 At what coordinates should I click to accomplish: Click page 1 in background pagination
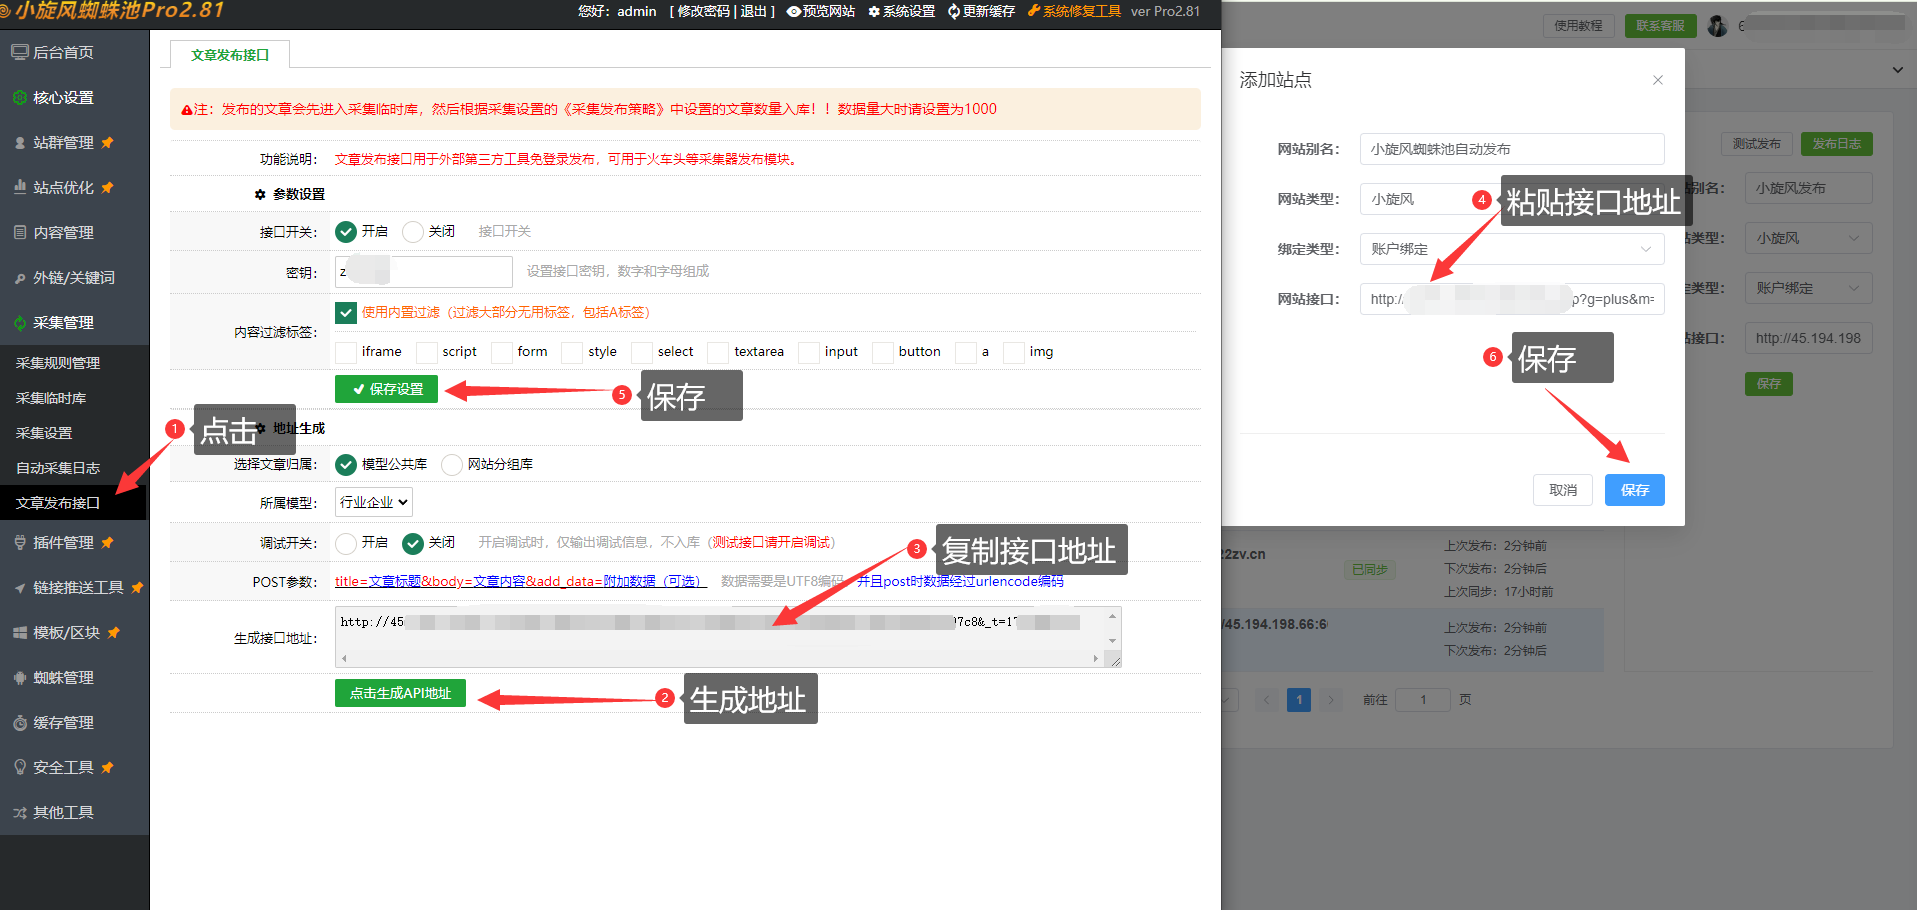click(x=1299, y=700)
